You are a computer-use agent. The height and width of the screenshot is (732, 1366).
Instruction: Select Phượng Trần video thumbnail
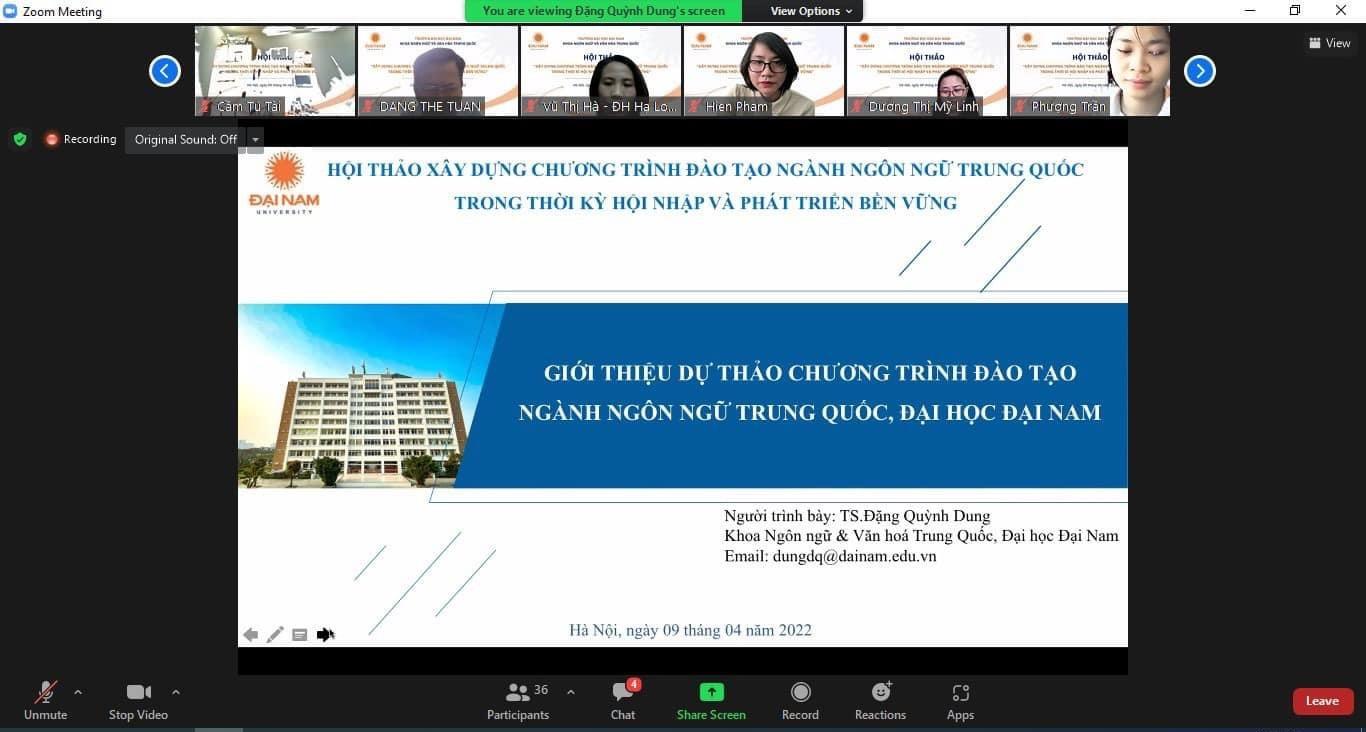pos(1090,71)
